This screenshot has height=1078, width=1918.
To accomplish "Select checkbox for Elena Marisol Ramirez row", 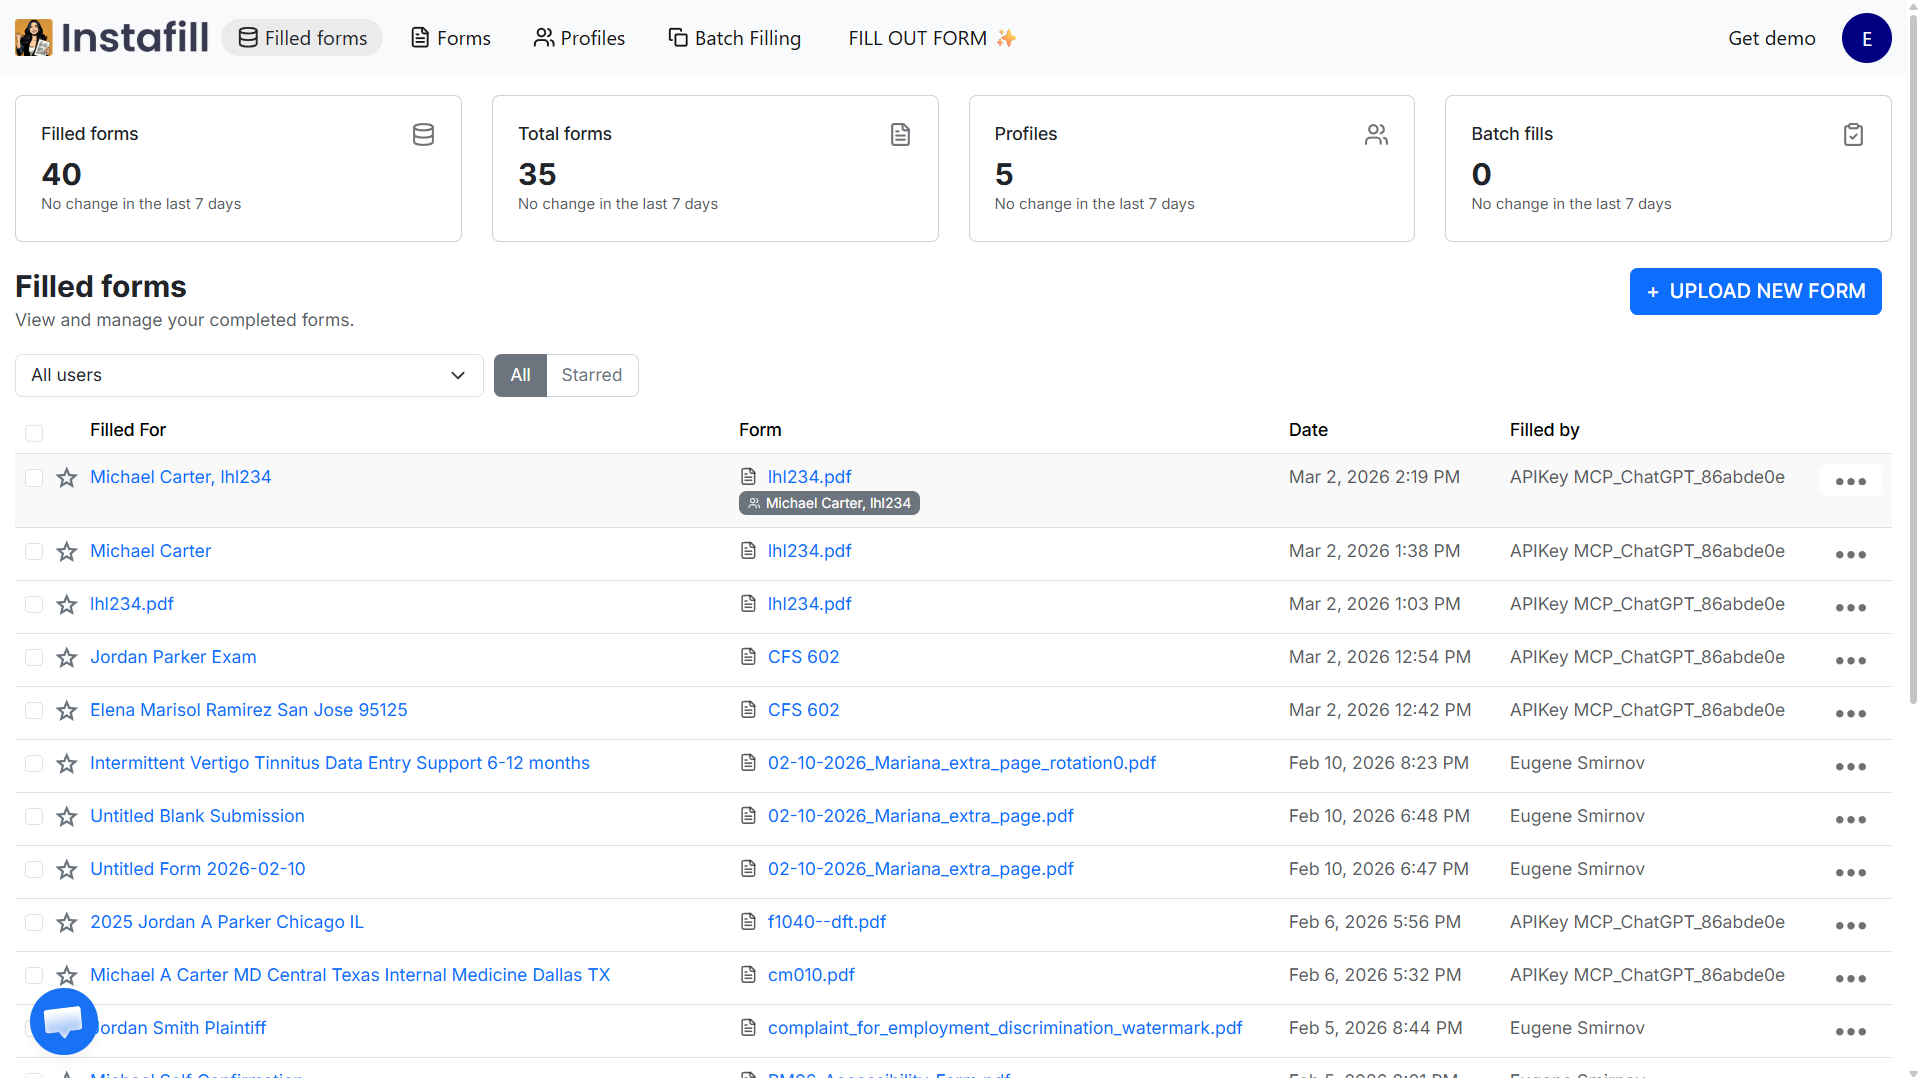I will [34, 711].
